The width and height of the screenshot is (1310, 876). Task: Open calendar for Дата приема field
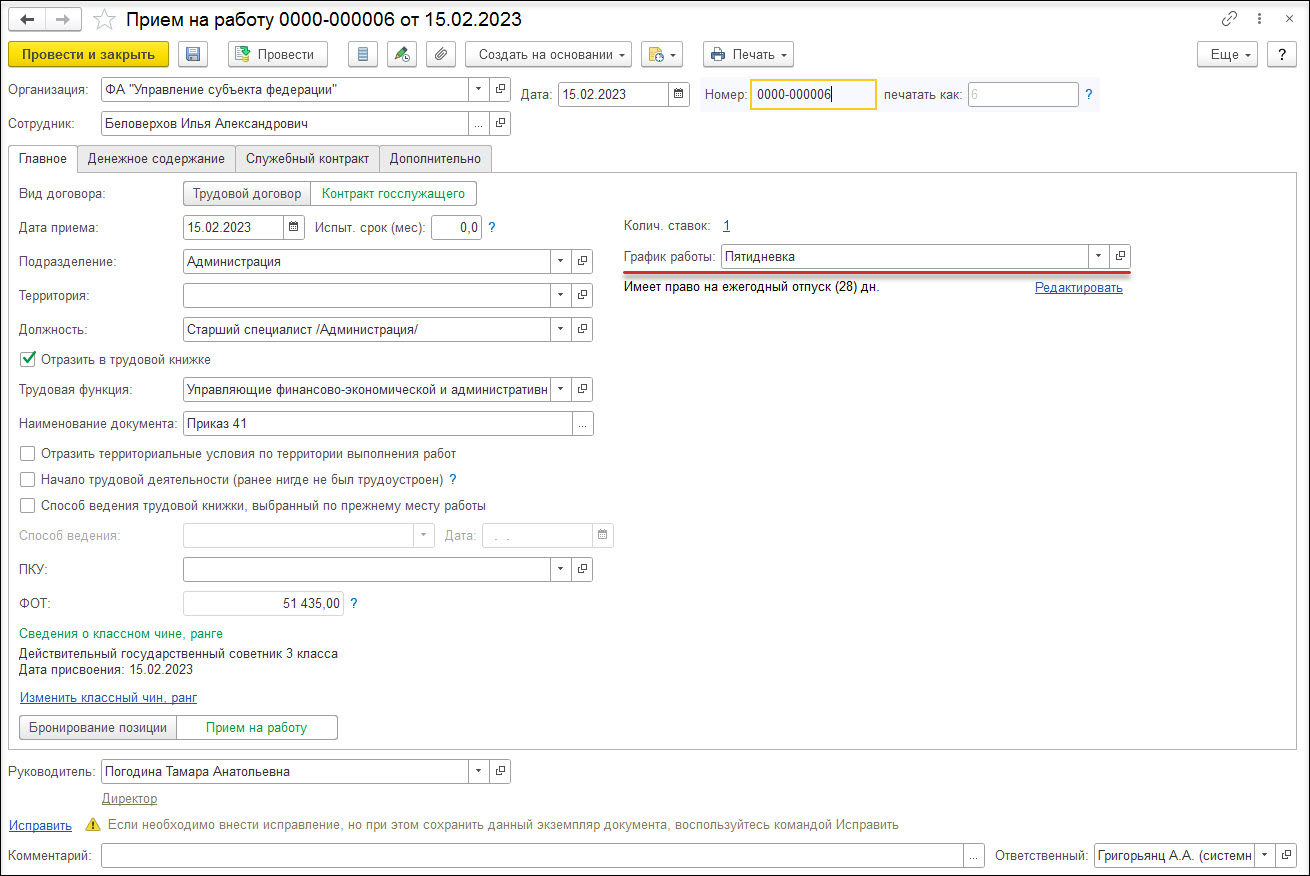(x=294, y=227)
